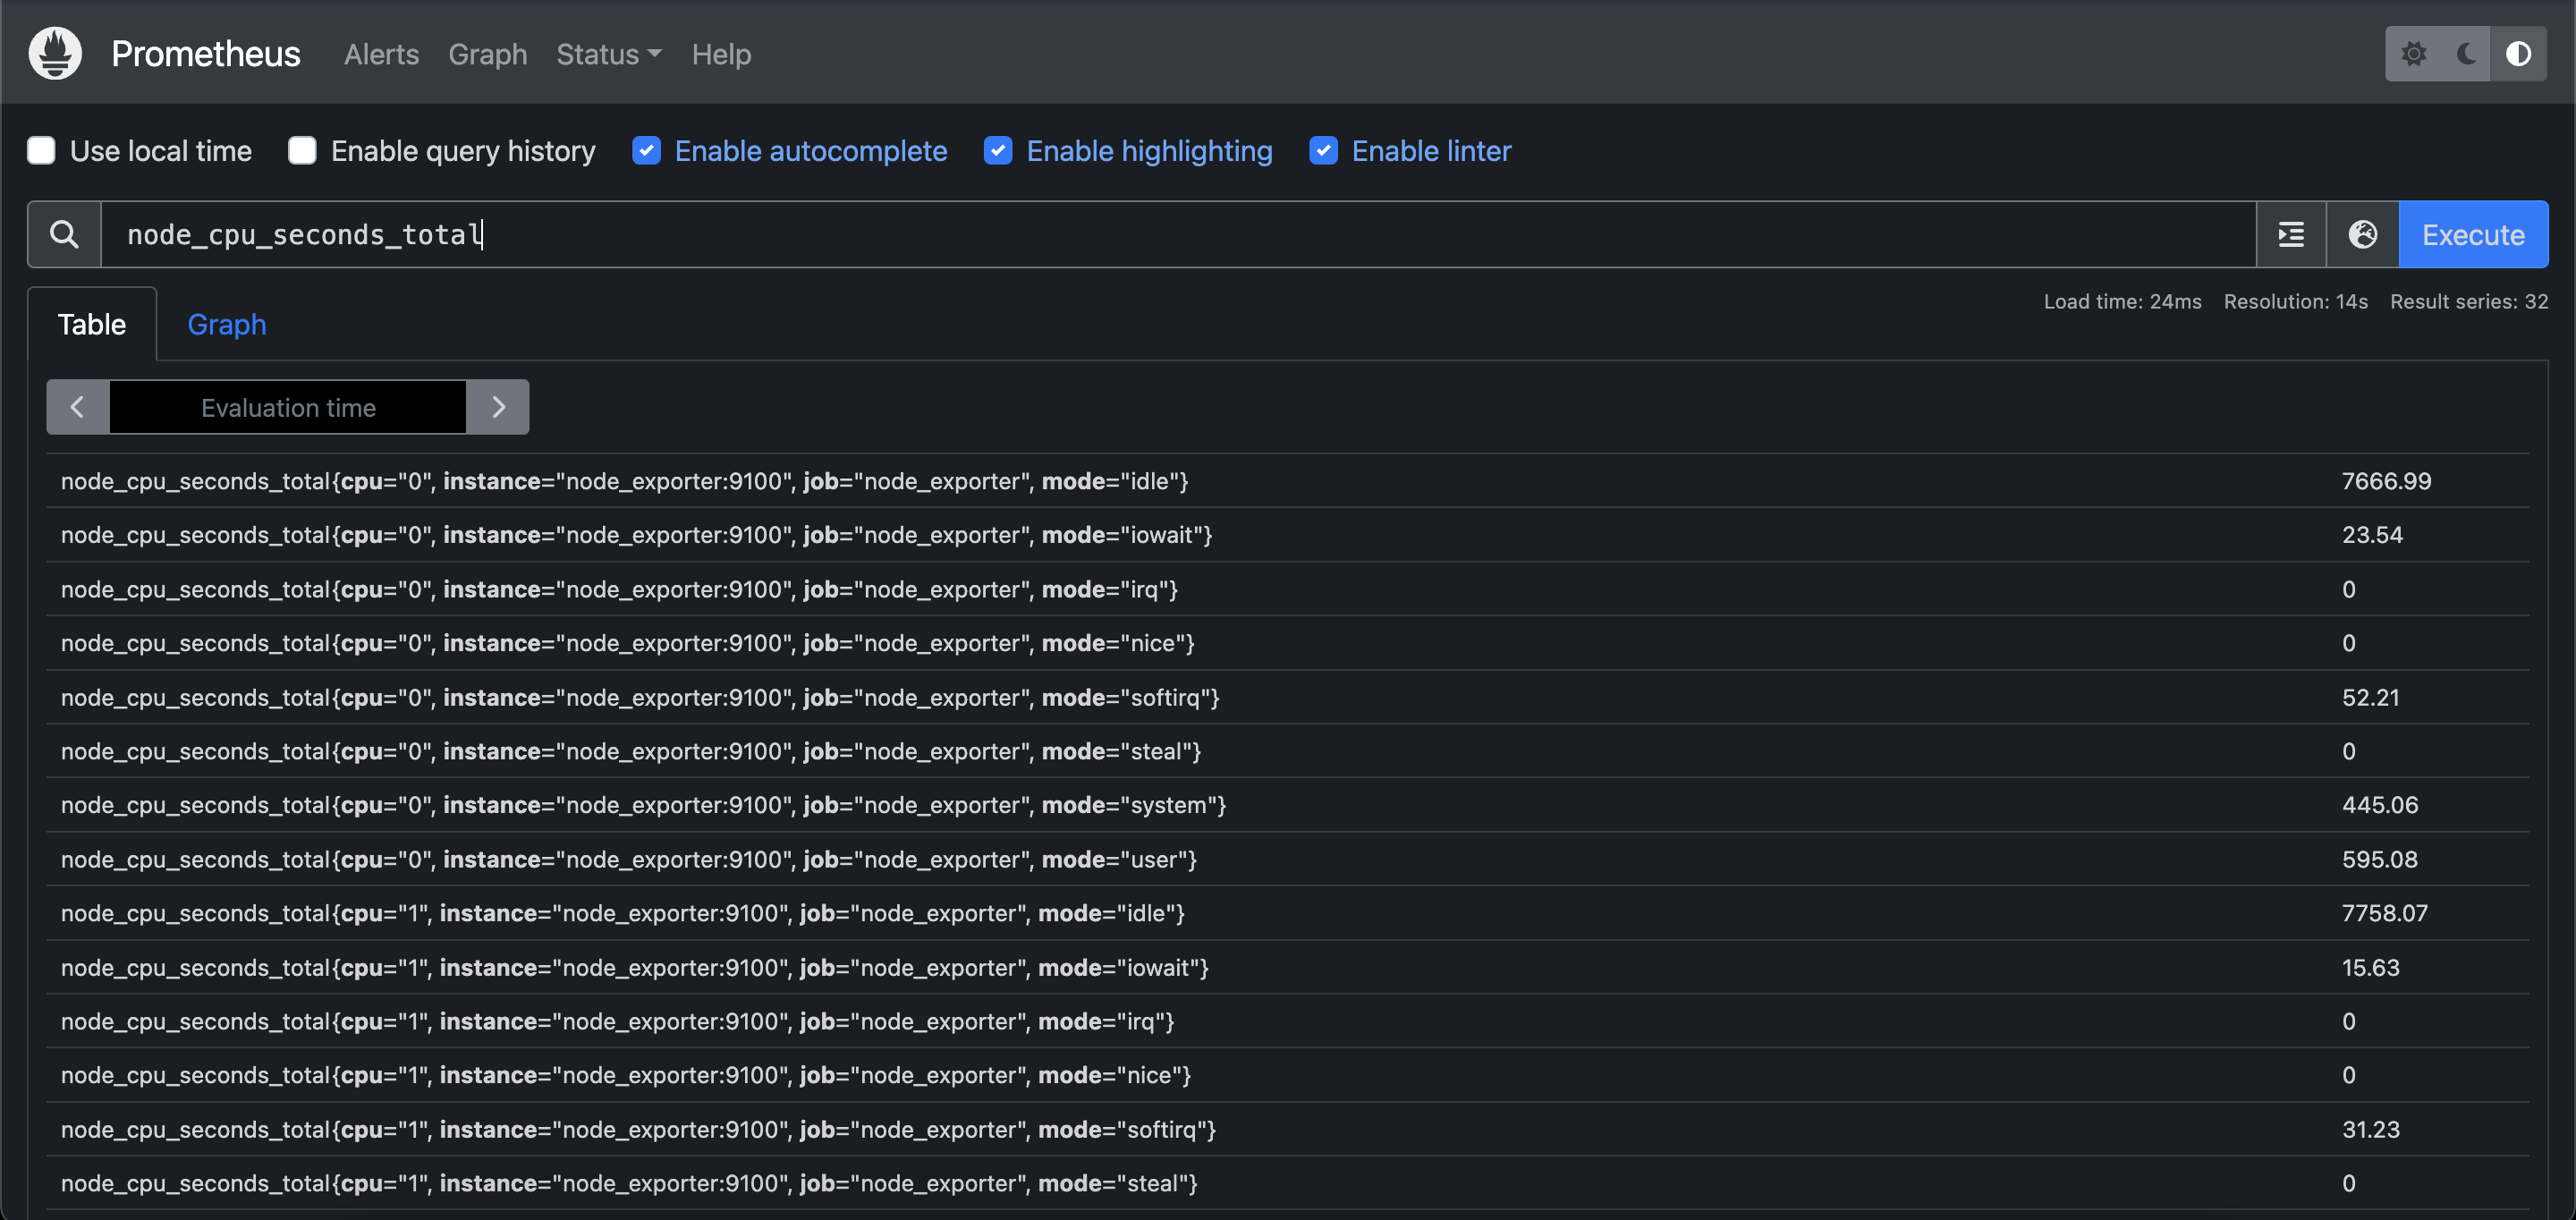Screen dimensions: 2576x1220
Task: Click the auto-theme contrast icon
Action: tap(2518, 54)
